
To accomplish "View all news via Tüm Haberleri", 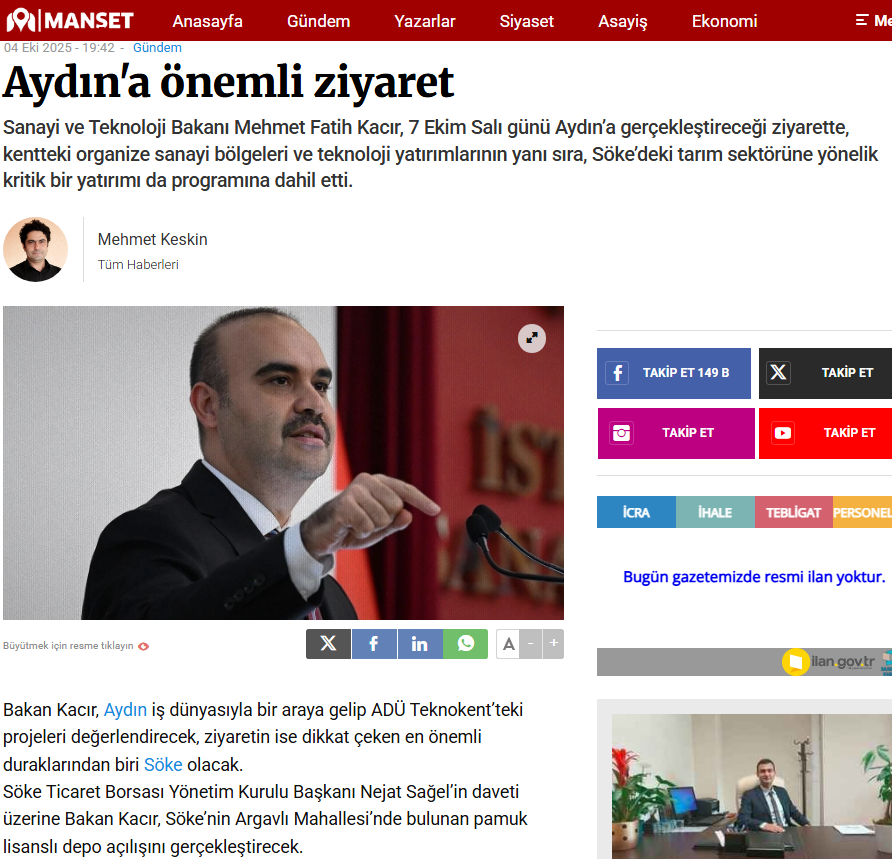I will (x=138, y=265).
